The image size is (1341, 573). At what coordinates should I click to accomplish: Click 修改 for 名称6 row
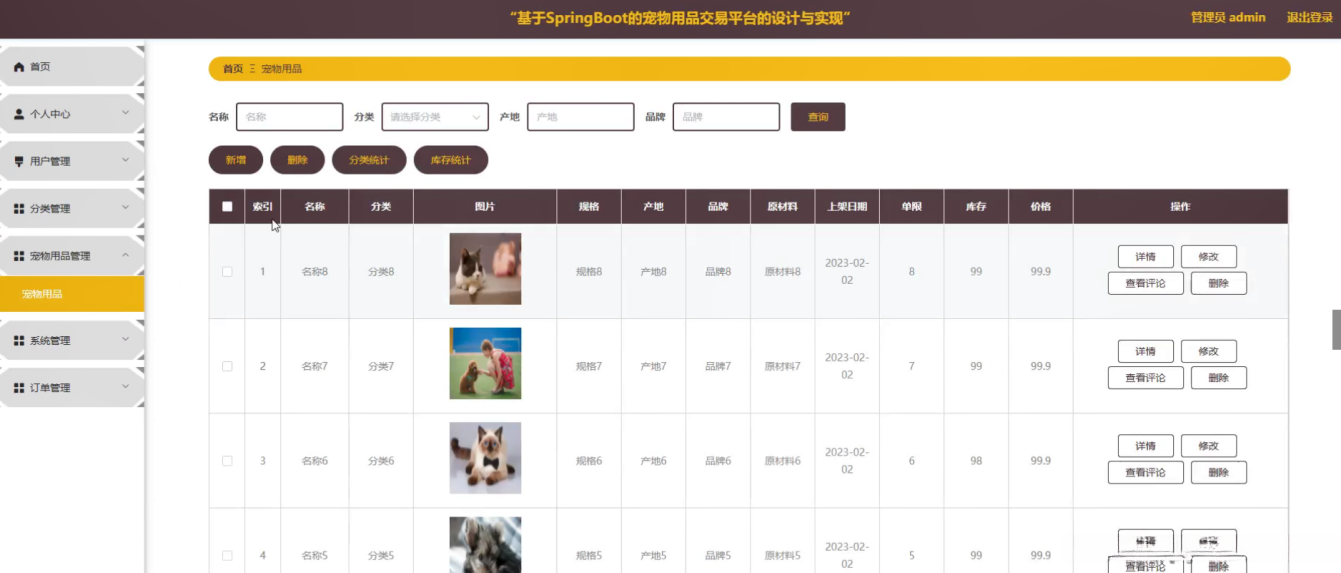[x=1209, y=446]
